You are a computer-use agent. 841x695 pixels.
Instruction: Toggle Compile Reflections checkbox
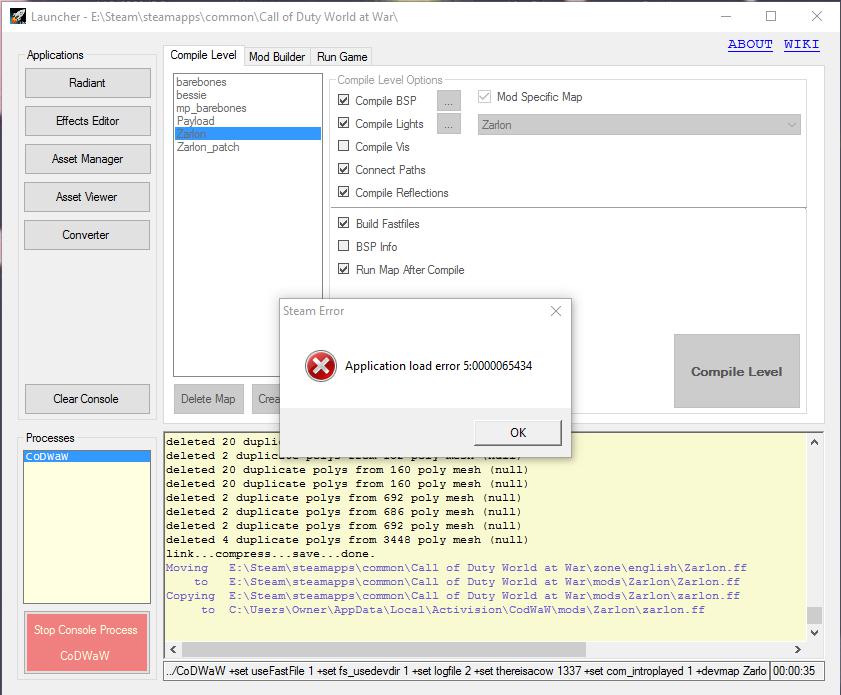[x=344, y=192]
